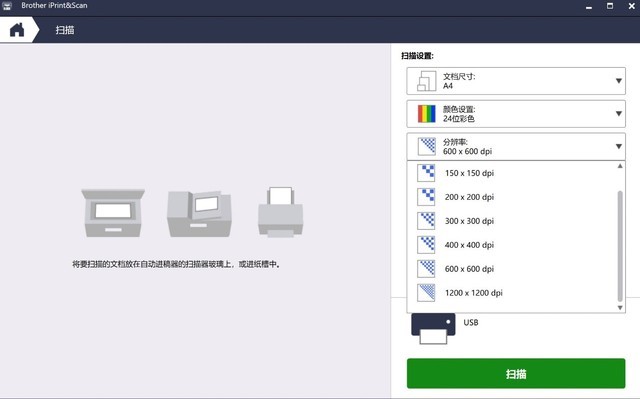Screen dimensions: 640x399
Task: Click the document size paper icon
Action: [x=427, y=81]
